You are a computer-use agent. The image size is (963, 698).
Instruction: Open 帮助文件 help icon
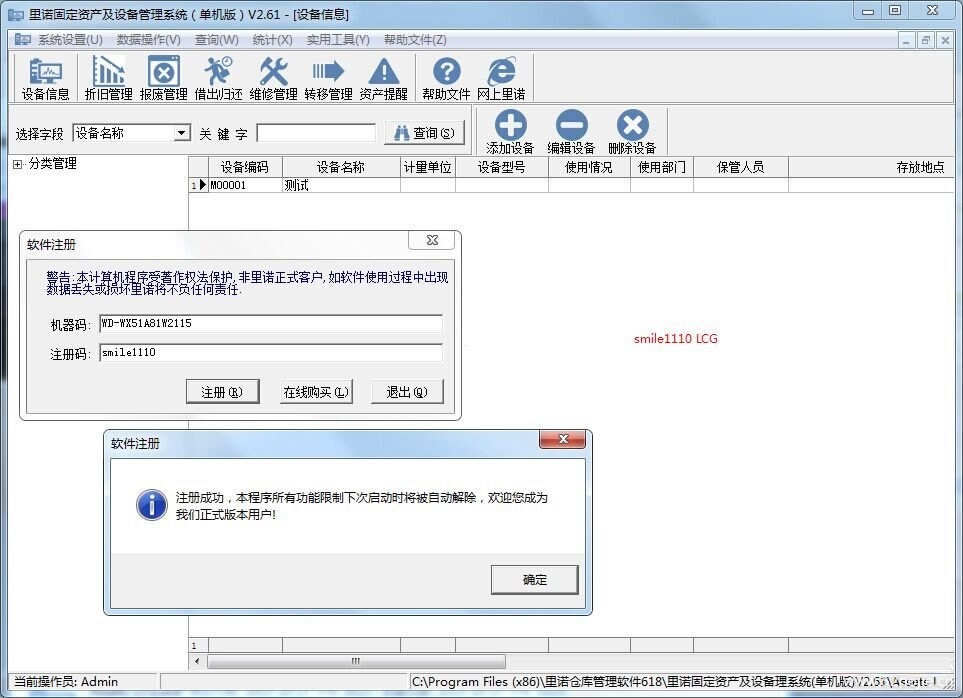(x=446, y=77)
